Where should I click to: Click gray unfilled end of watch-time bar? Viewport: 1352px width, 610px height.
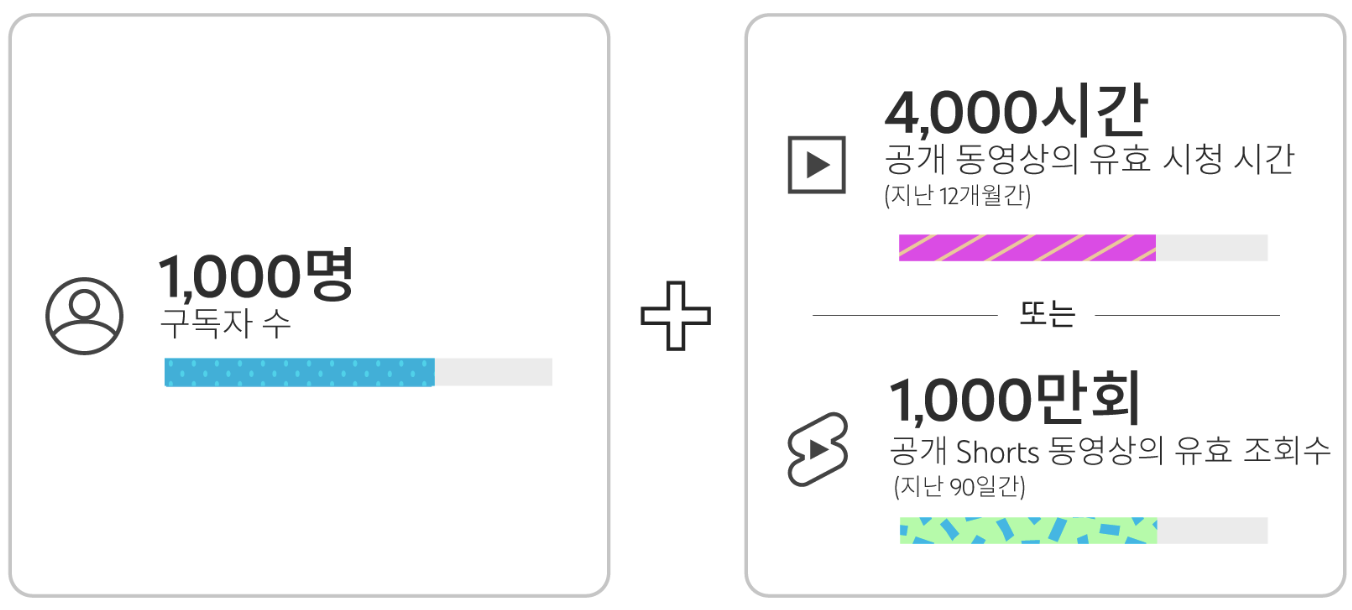click(x=1212, y=248)
